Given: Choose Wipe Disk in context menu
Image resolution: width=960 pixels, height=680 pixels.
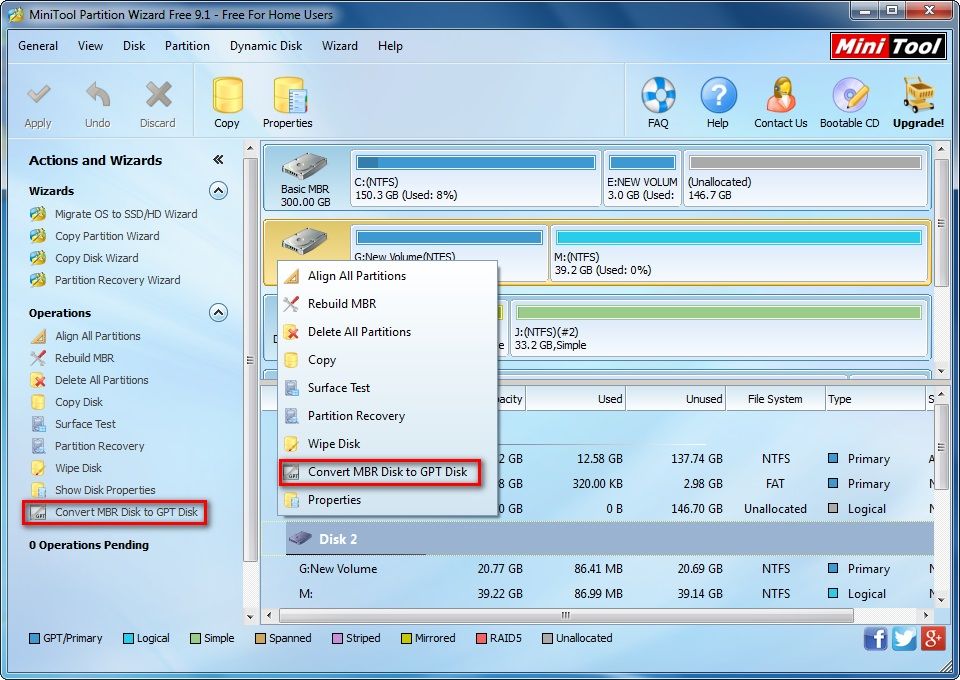Looking at the screenshot, I should pyautogui.click(x=388, y=444).
